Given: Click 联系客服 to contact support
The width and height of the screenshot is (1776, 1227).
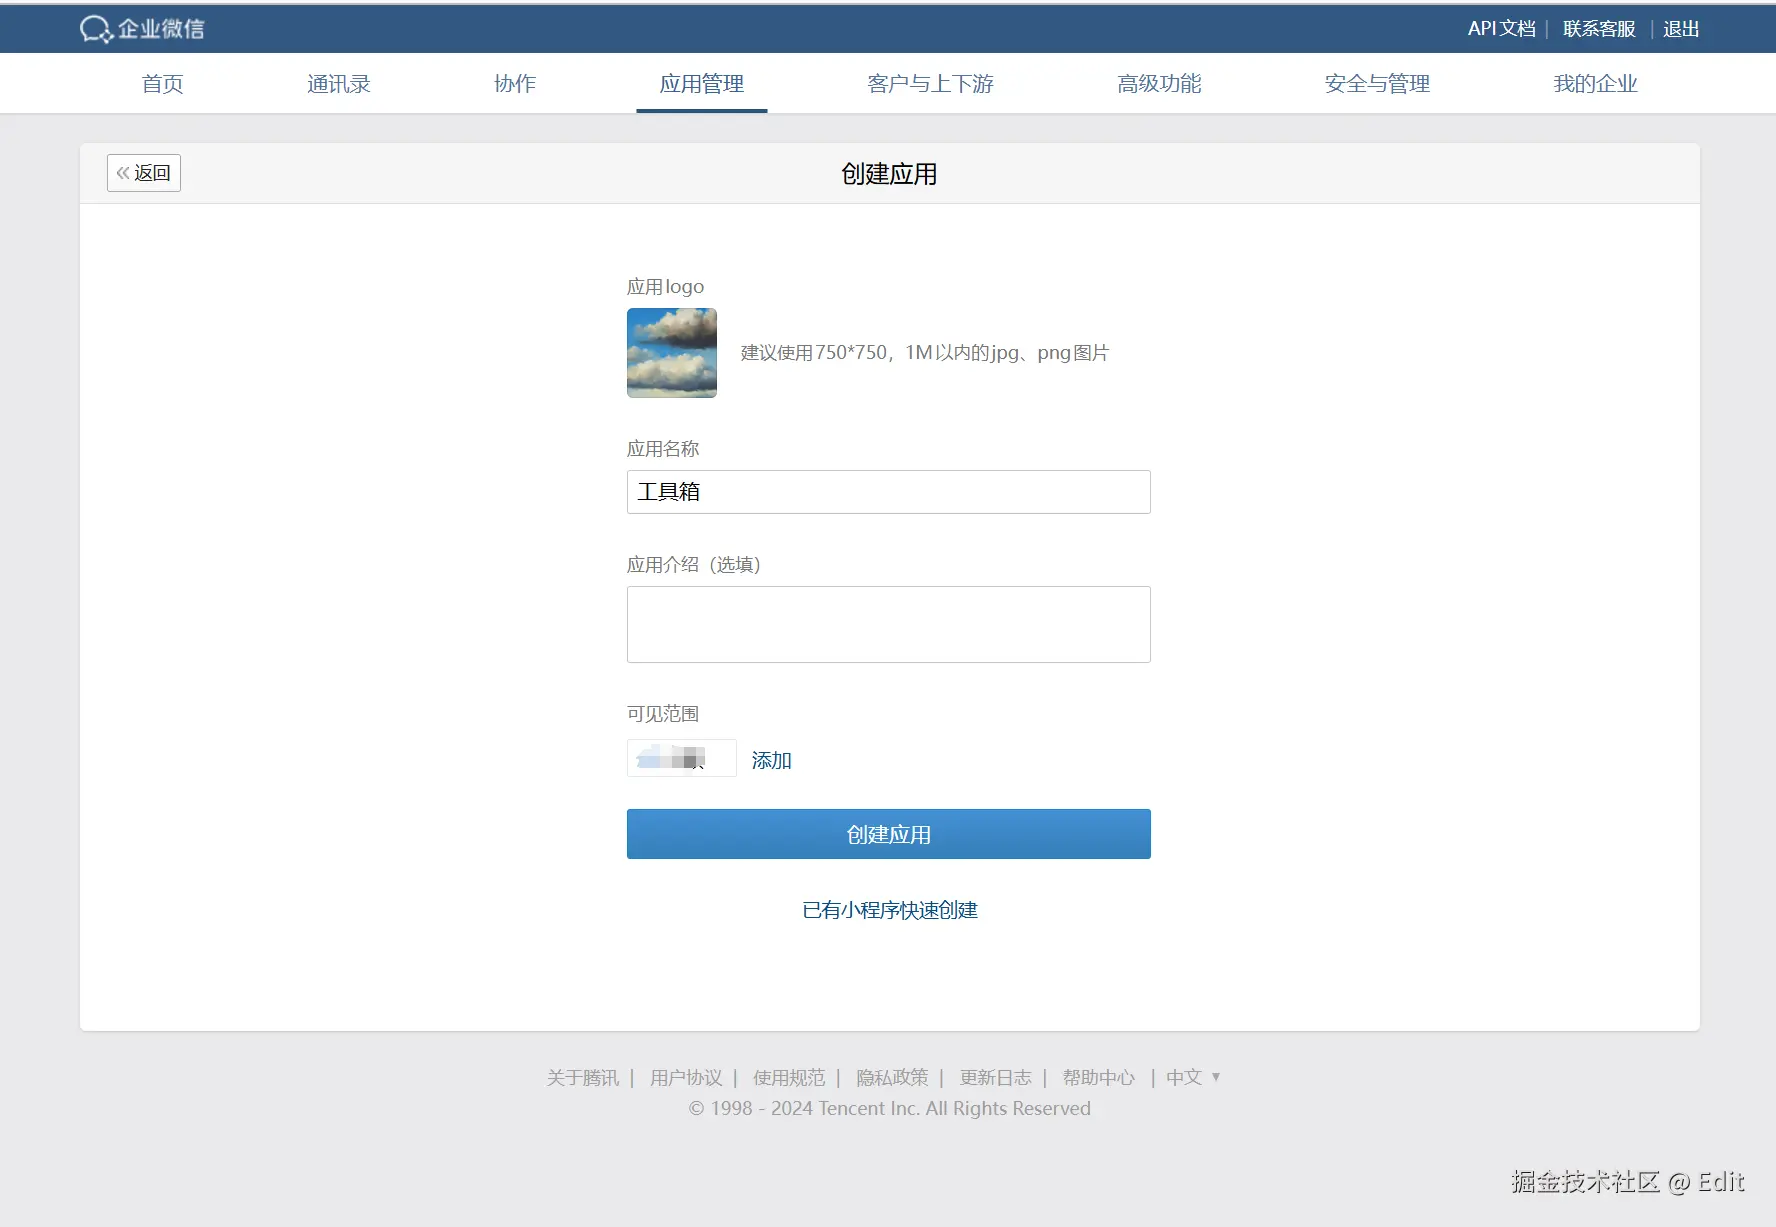Looking at the screenshot, I should click(x=1597, y=29).
